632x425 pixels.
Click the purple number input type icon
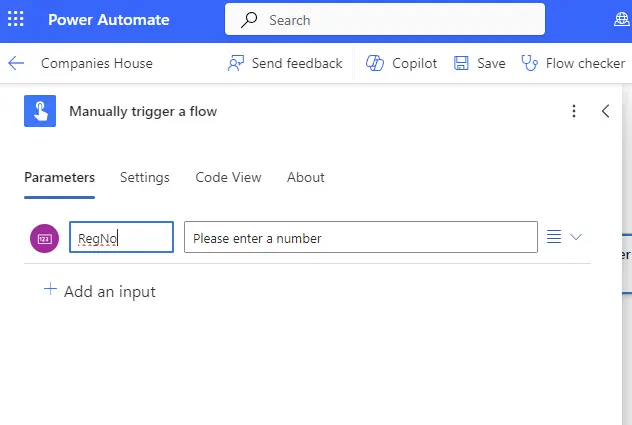pyautogui.click(x=44, y=238)
